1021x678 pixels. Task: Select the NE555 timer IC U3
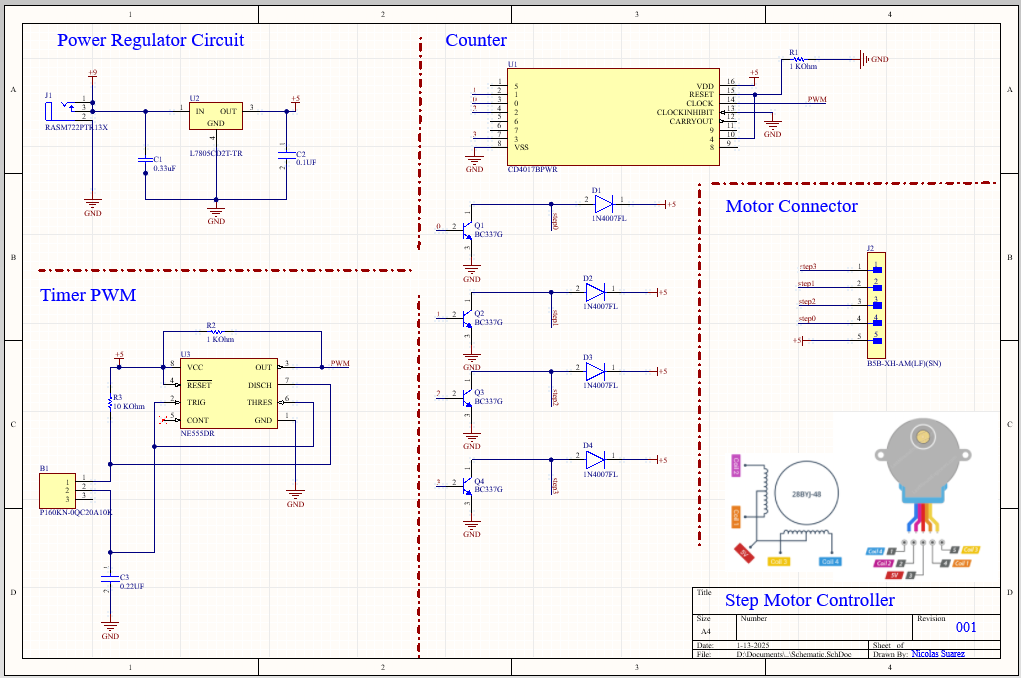(x=228, y=394)
